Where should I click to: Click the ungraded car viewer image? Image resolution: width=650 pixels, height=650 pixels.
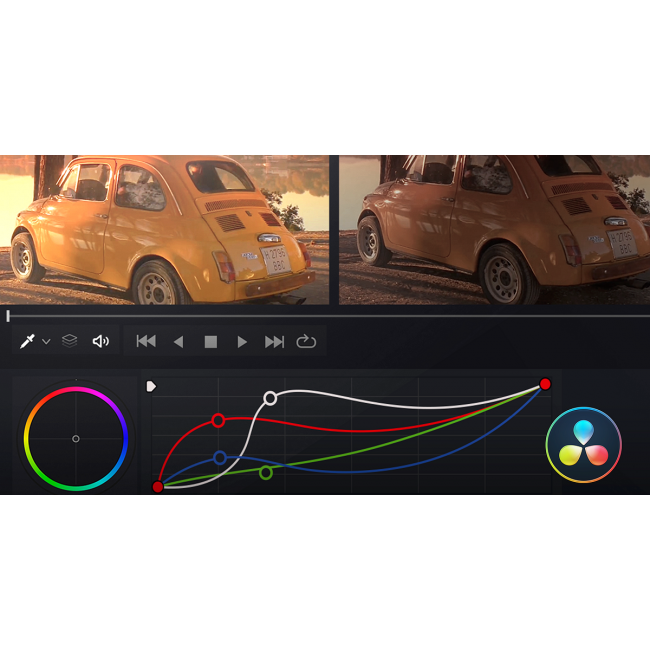(495, 230)
